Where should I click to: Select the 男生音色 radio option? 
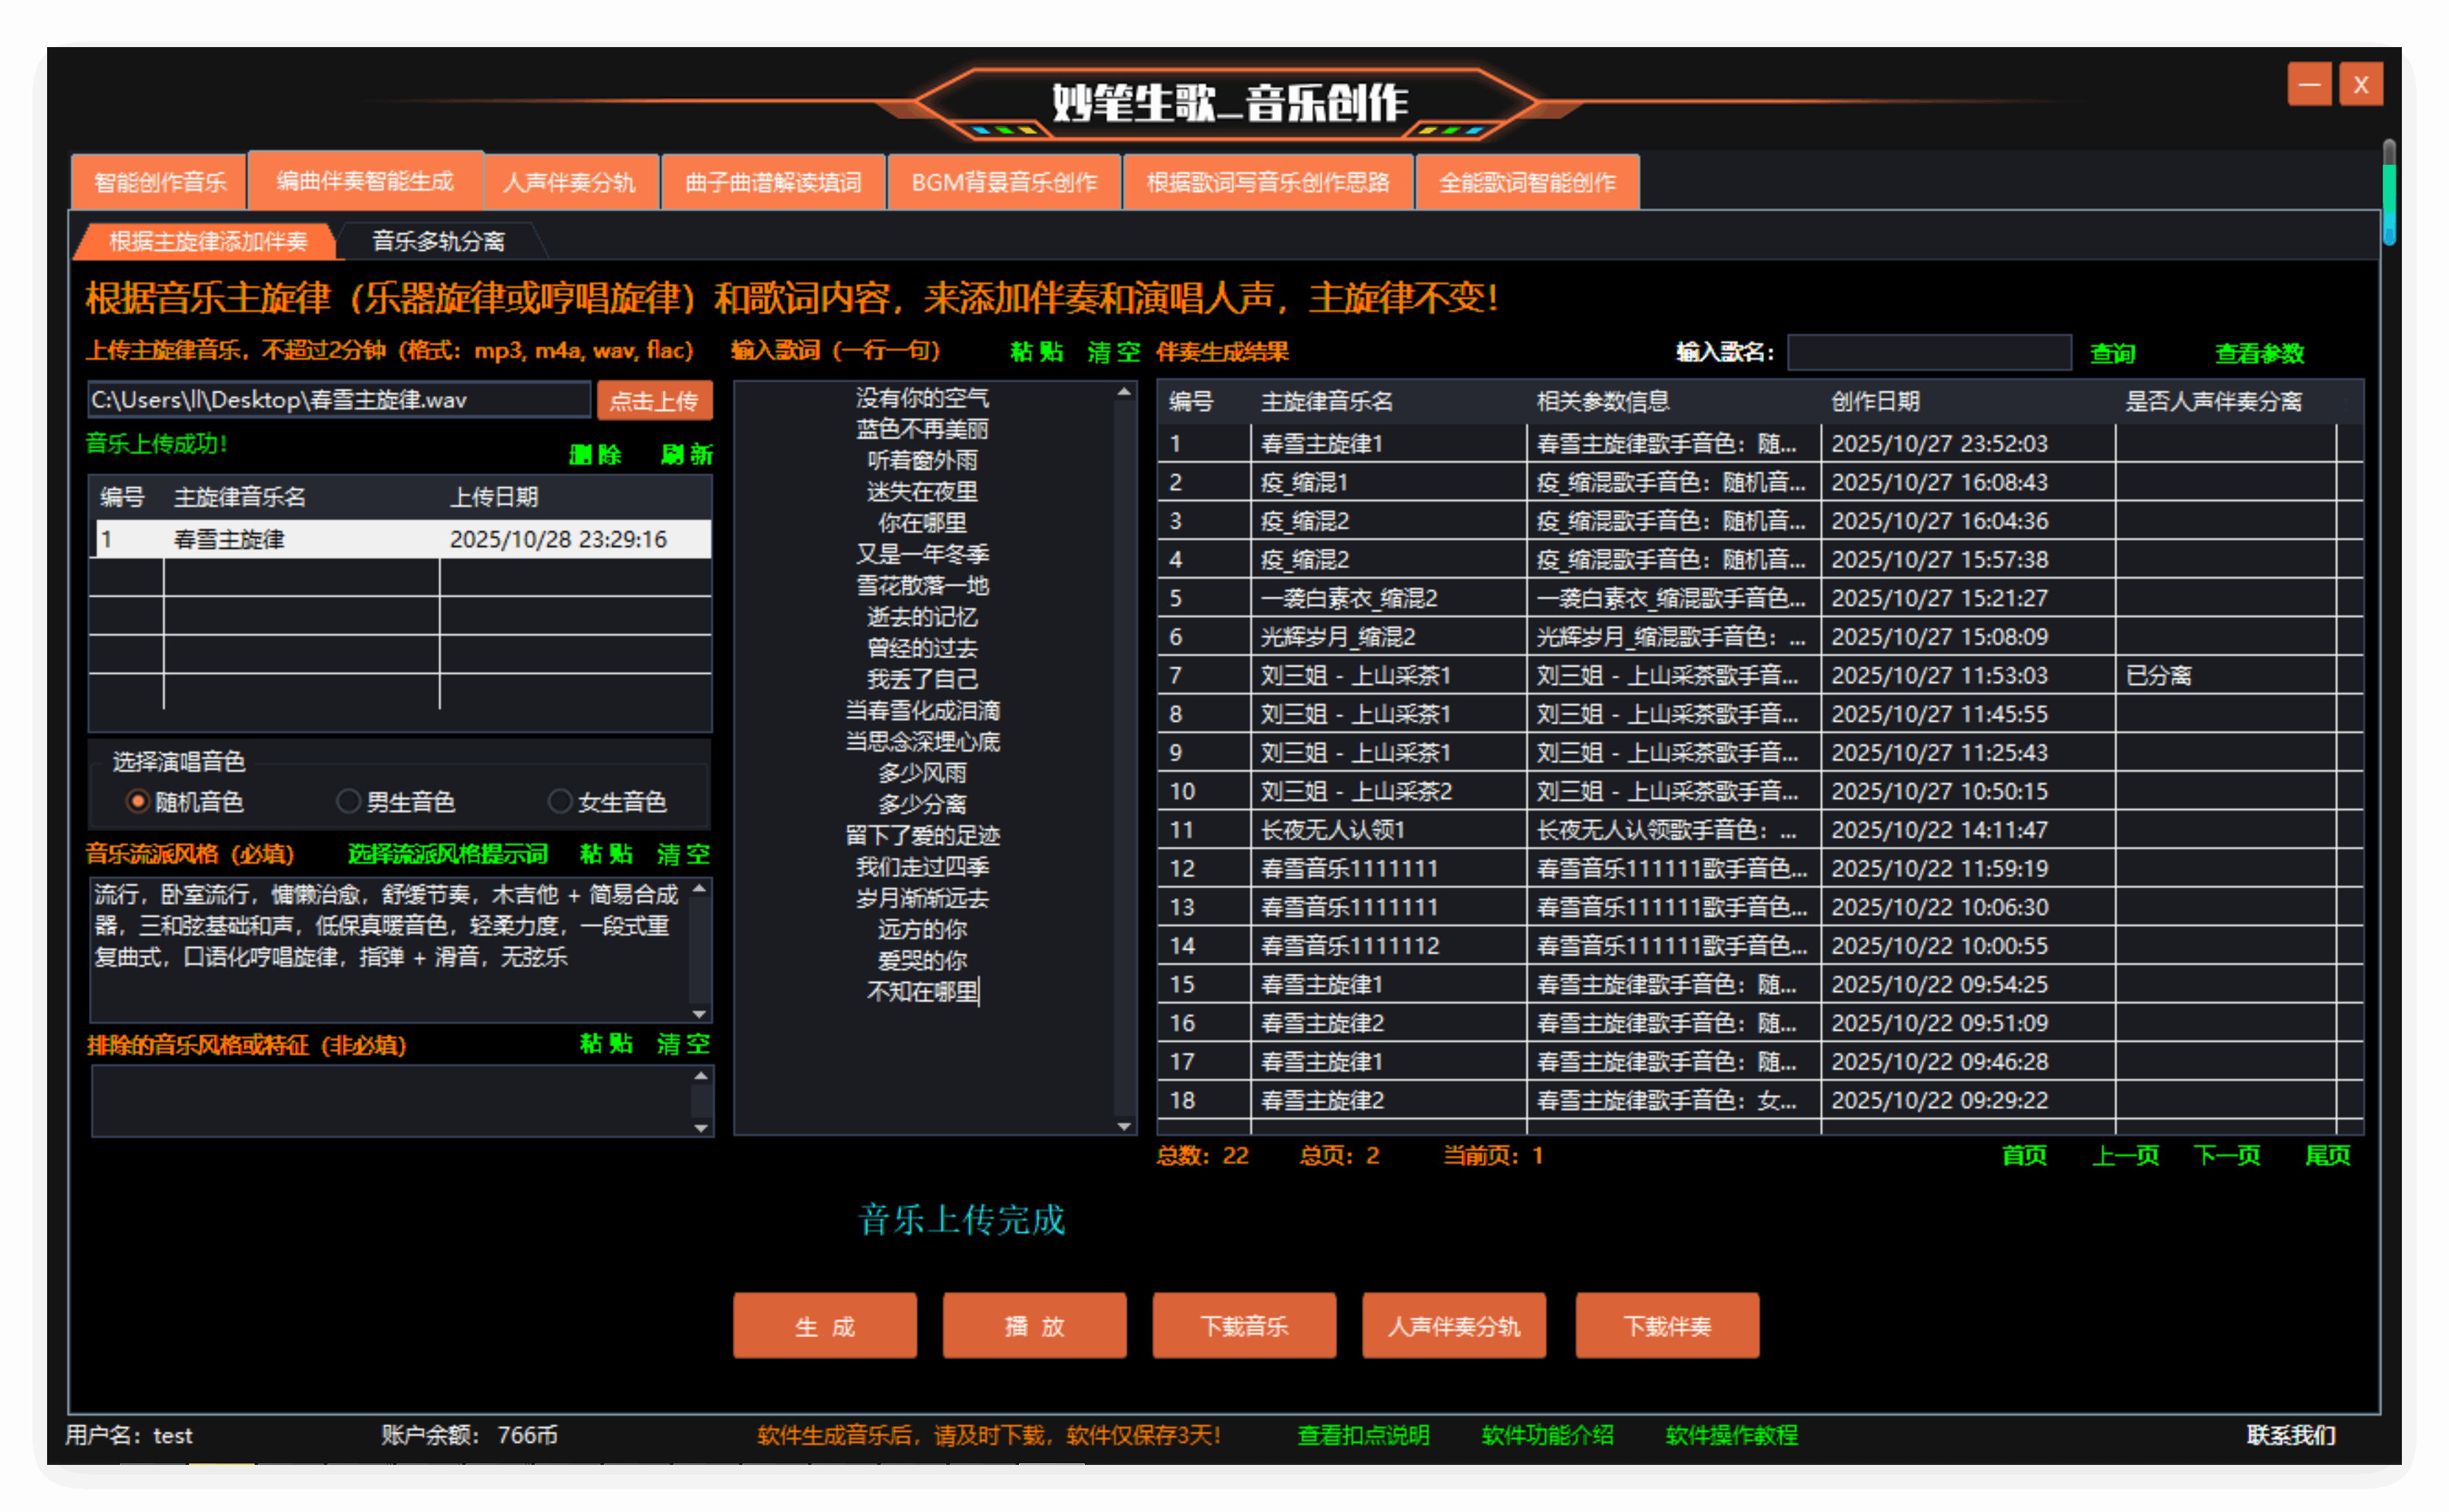click(348, 801)
